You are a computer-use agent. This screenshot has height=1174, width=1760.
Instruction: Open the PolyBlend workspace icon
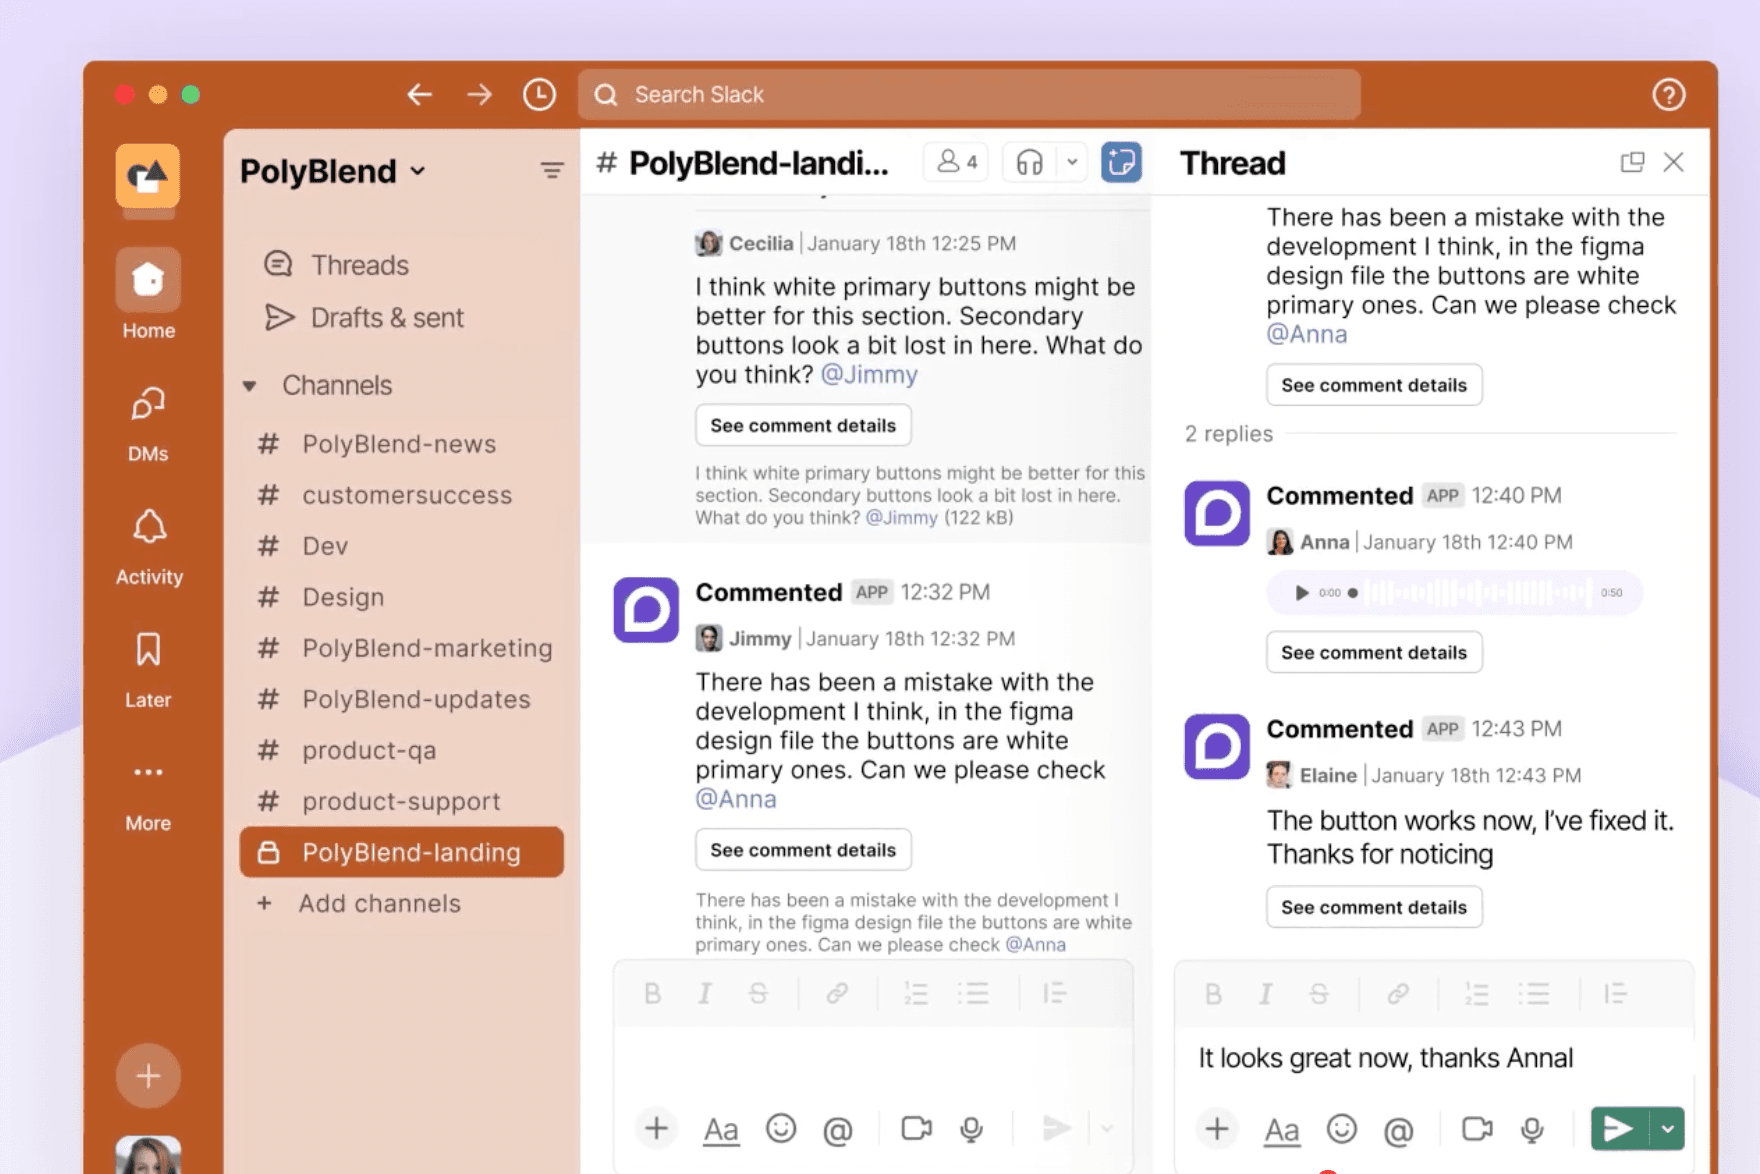click(x=148, y=176)
